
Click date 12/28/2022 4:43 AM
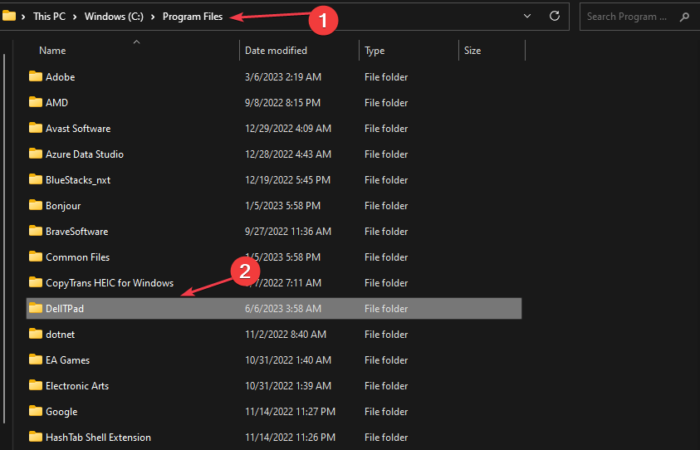tap(288, 154)
